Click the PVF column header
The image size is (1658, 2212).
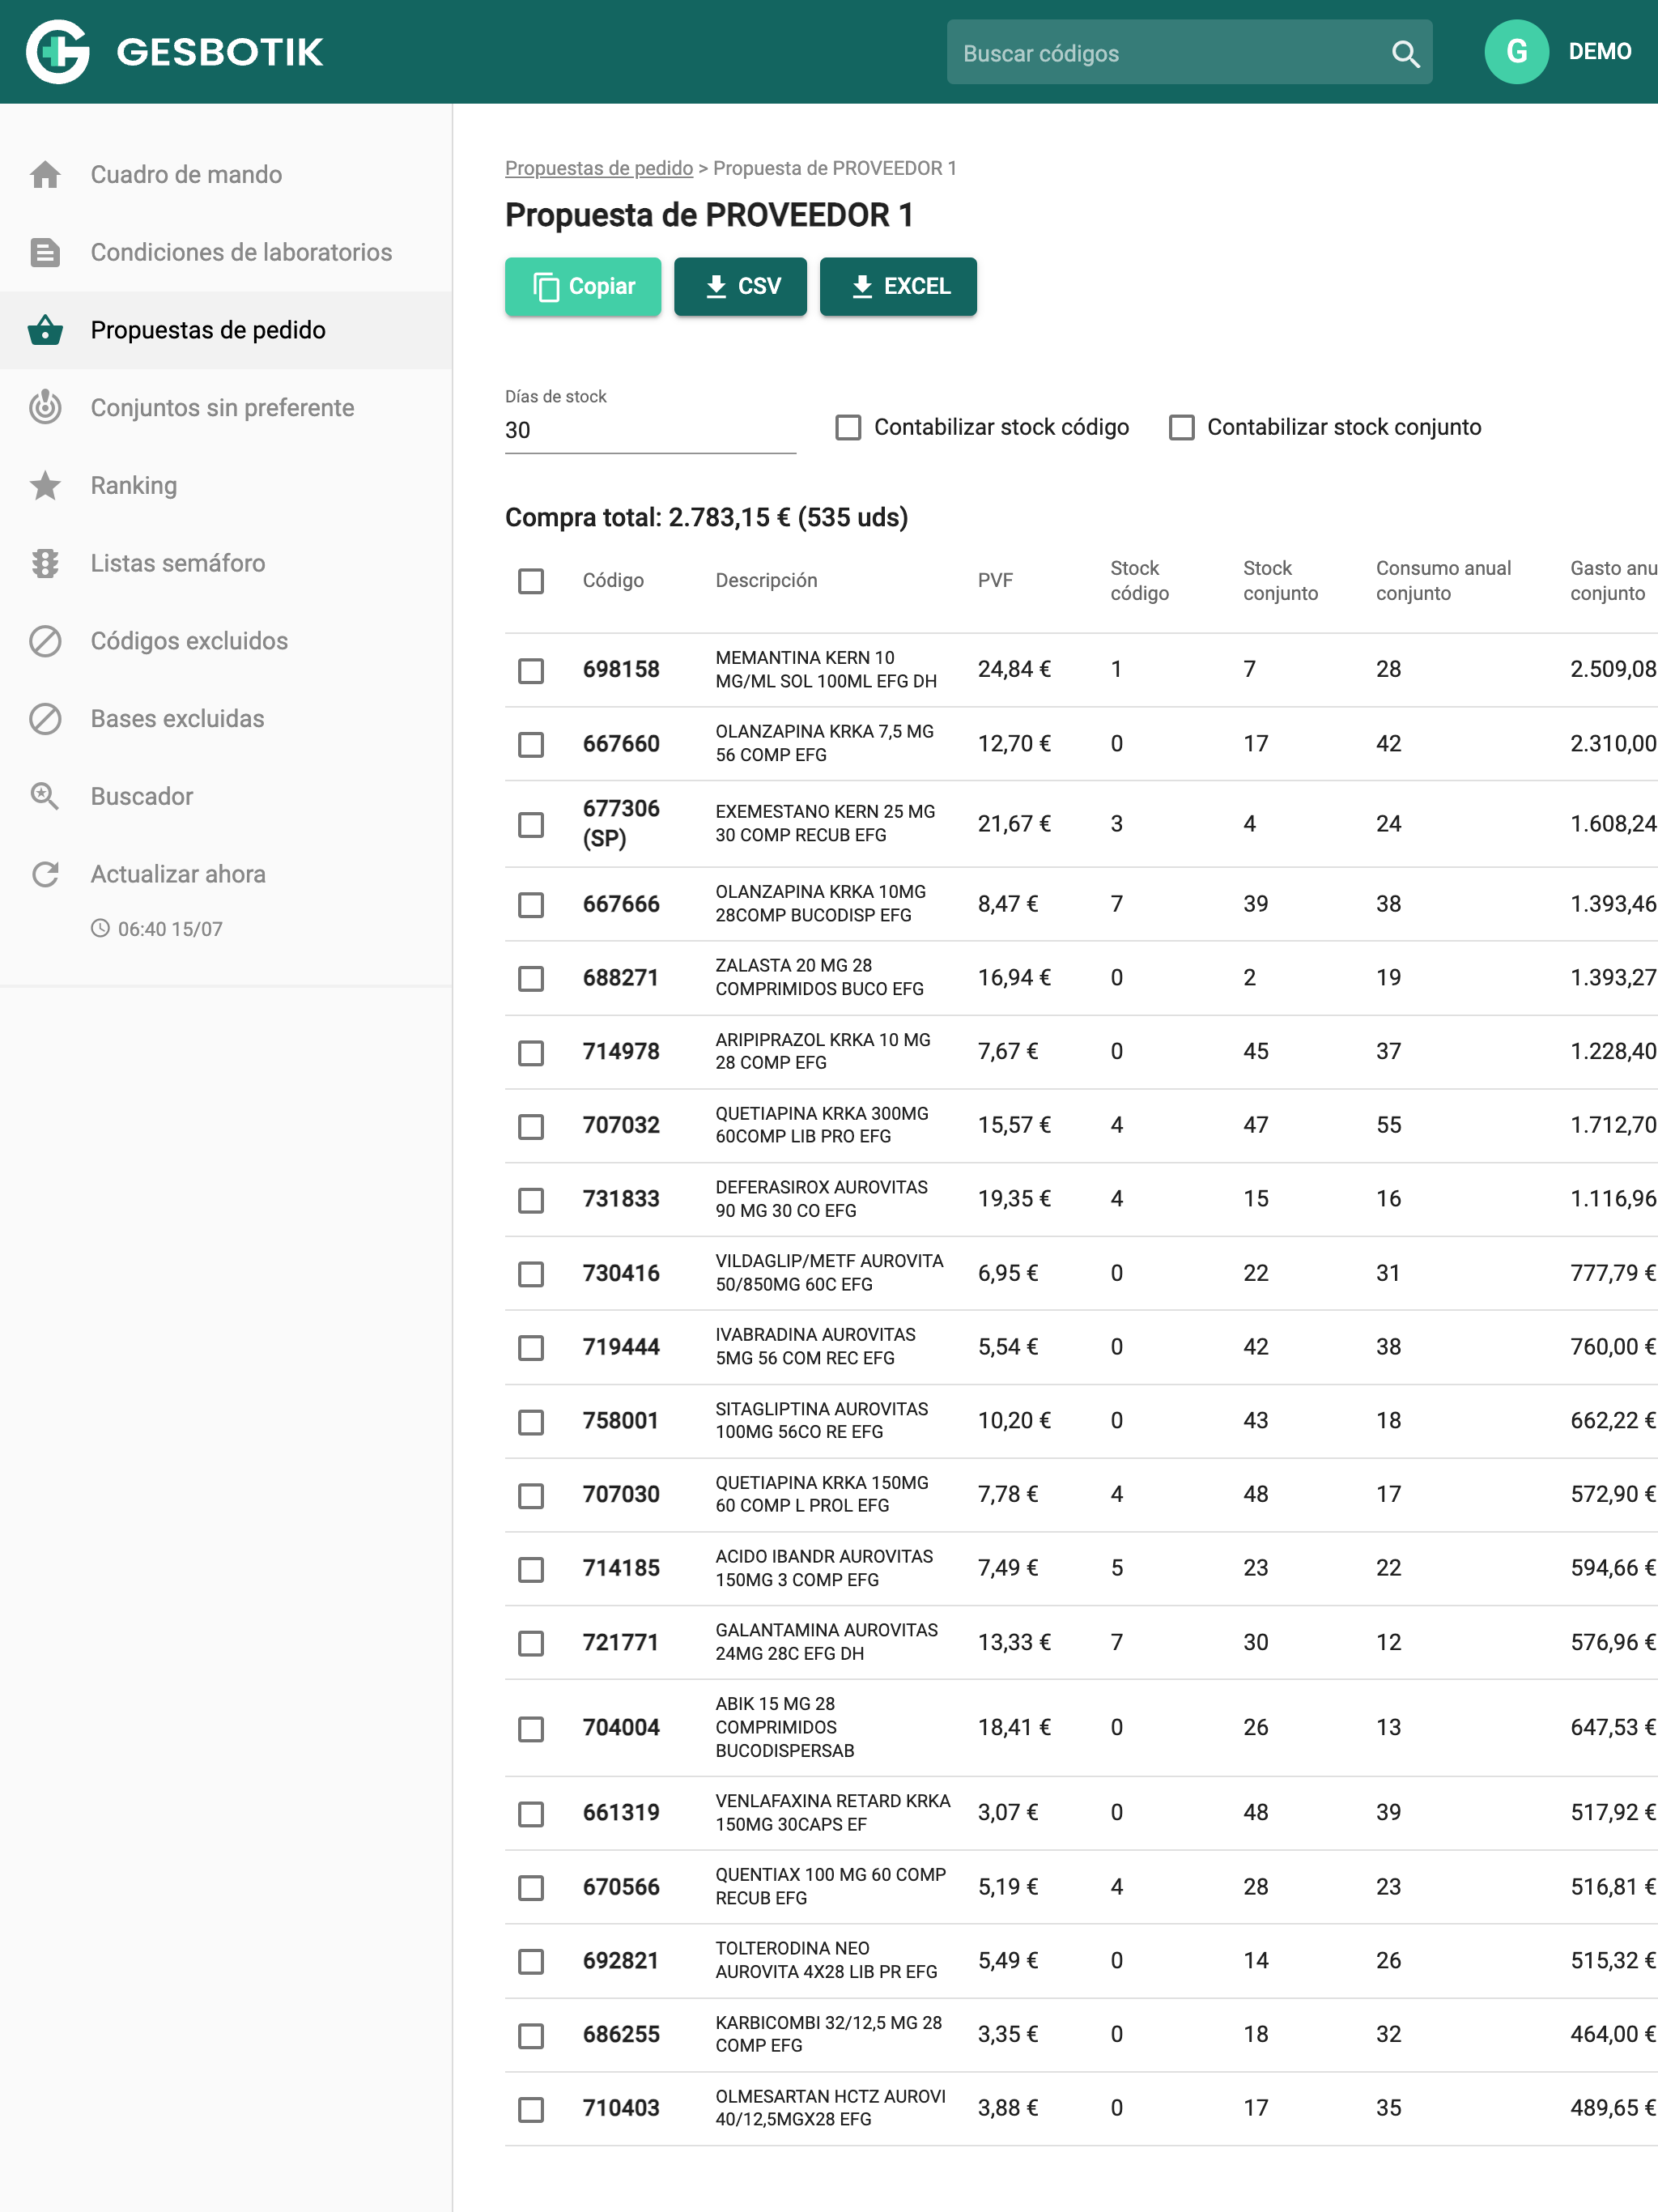tap(995, 581)
